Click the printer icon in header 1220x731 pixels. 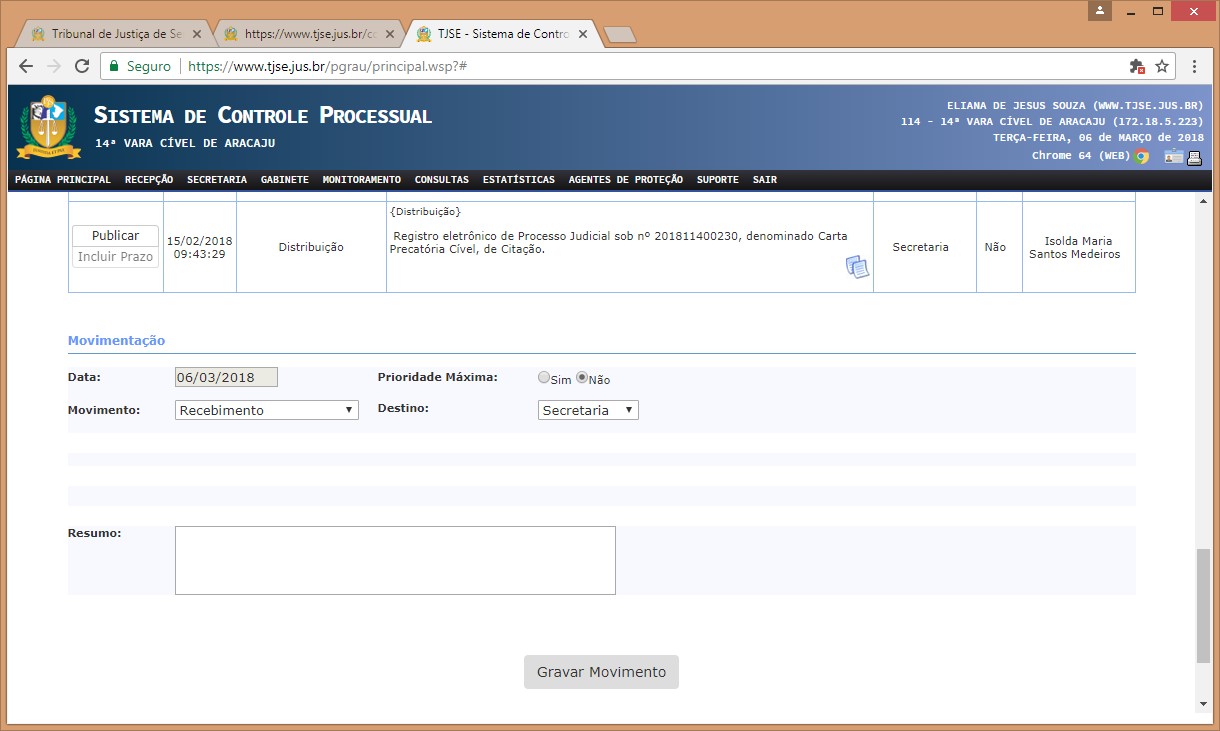[1194, 156]
